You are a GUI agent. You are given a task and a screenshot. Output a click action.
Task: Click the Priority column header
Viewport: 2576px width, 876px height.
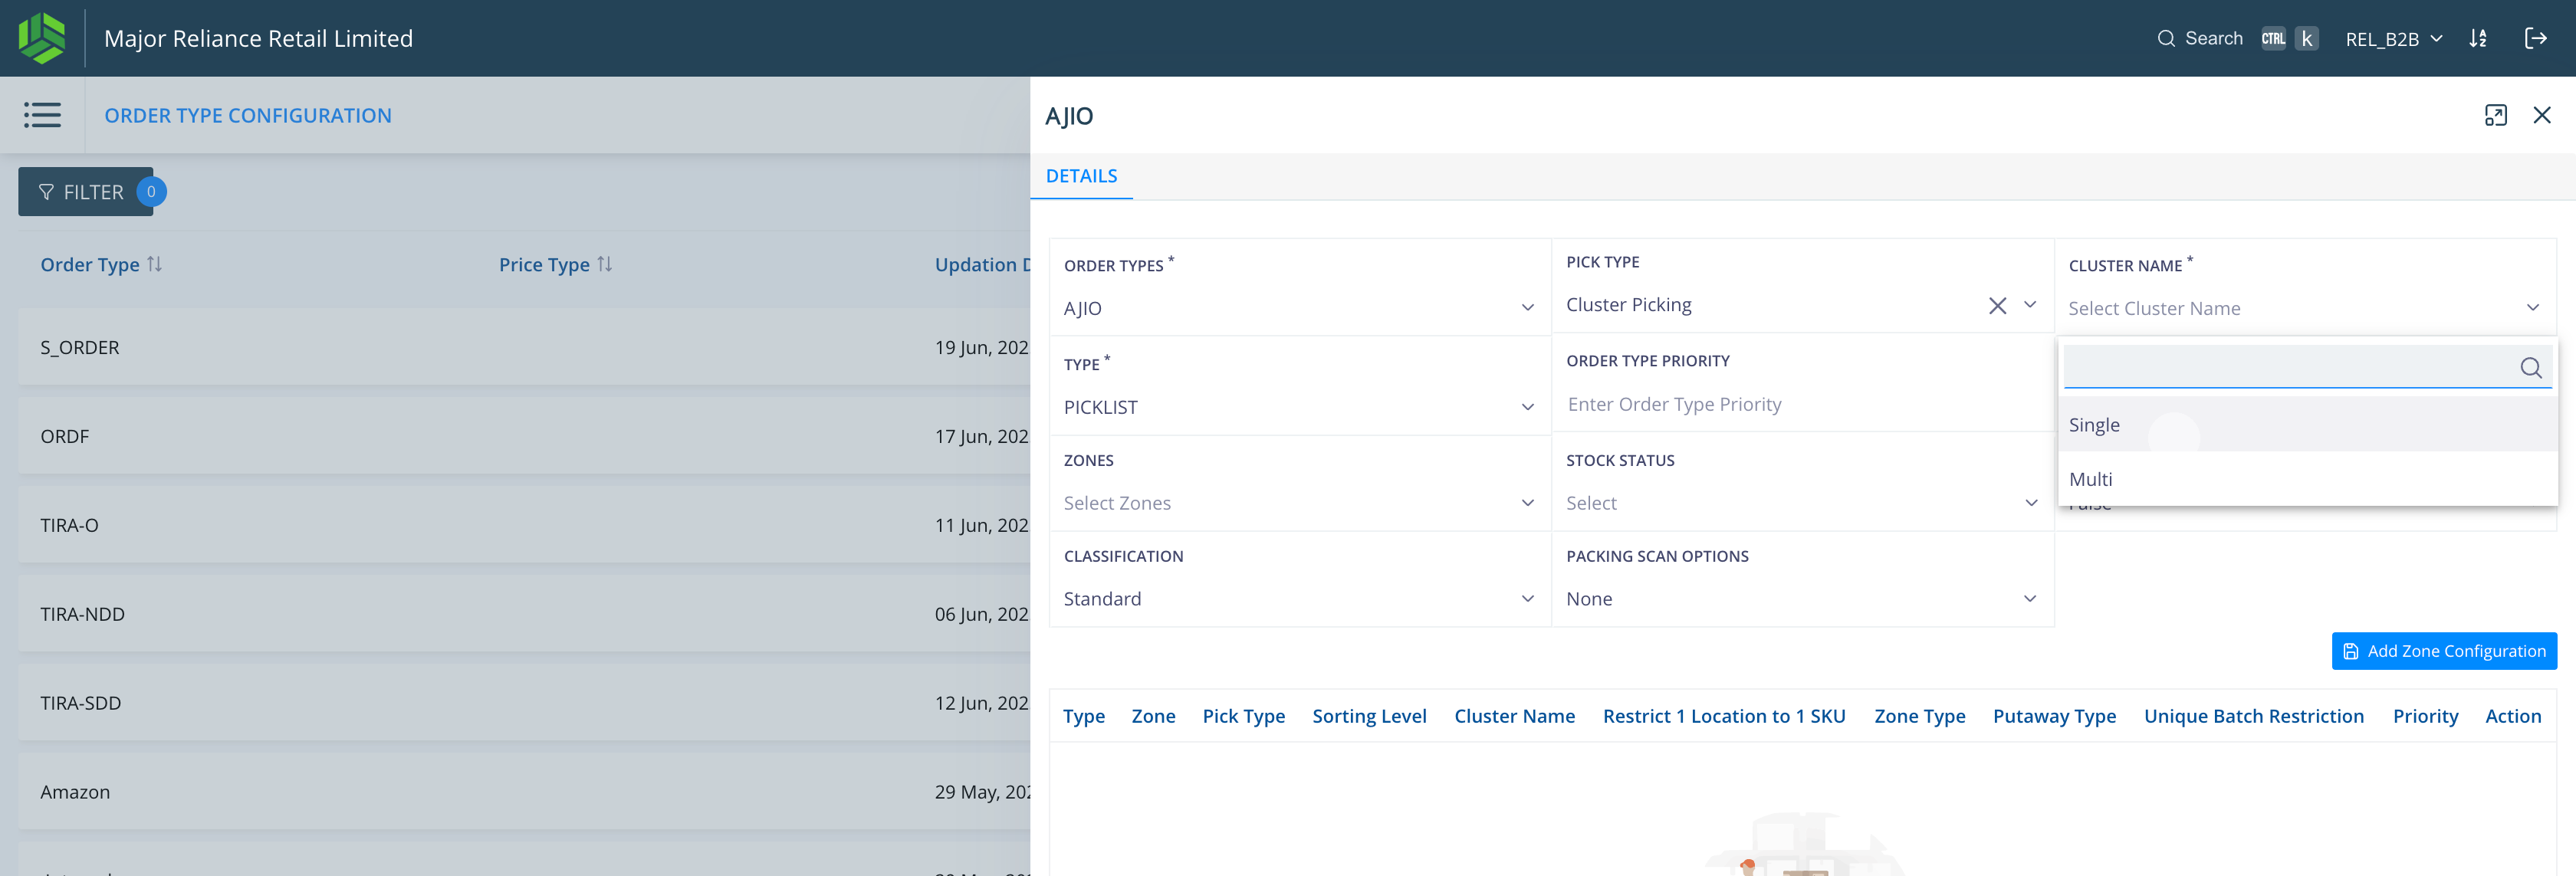[2425, 716]
